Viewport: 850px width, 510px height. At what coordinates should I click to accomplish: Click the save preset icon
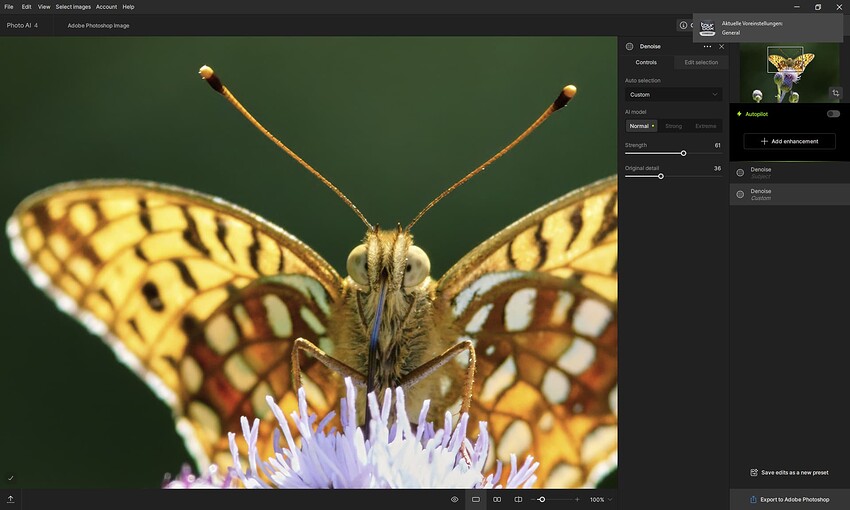754,472
